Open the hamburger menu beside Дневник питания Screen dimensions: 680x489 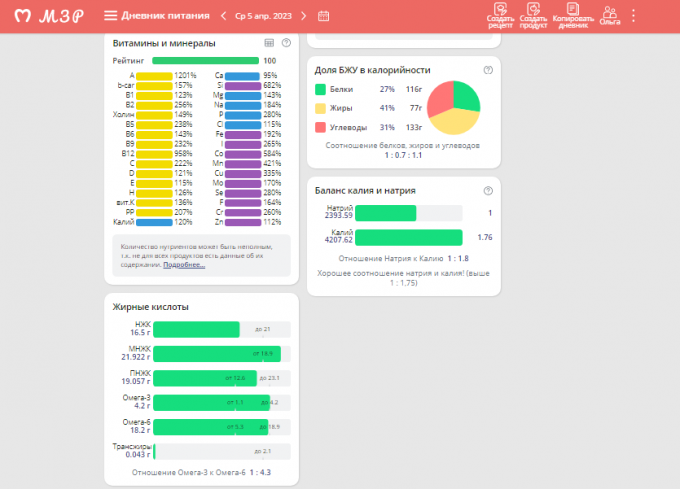[x=110, y=16]
